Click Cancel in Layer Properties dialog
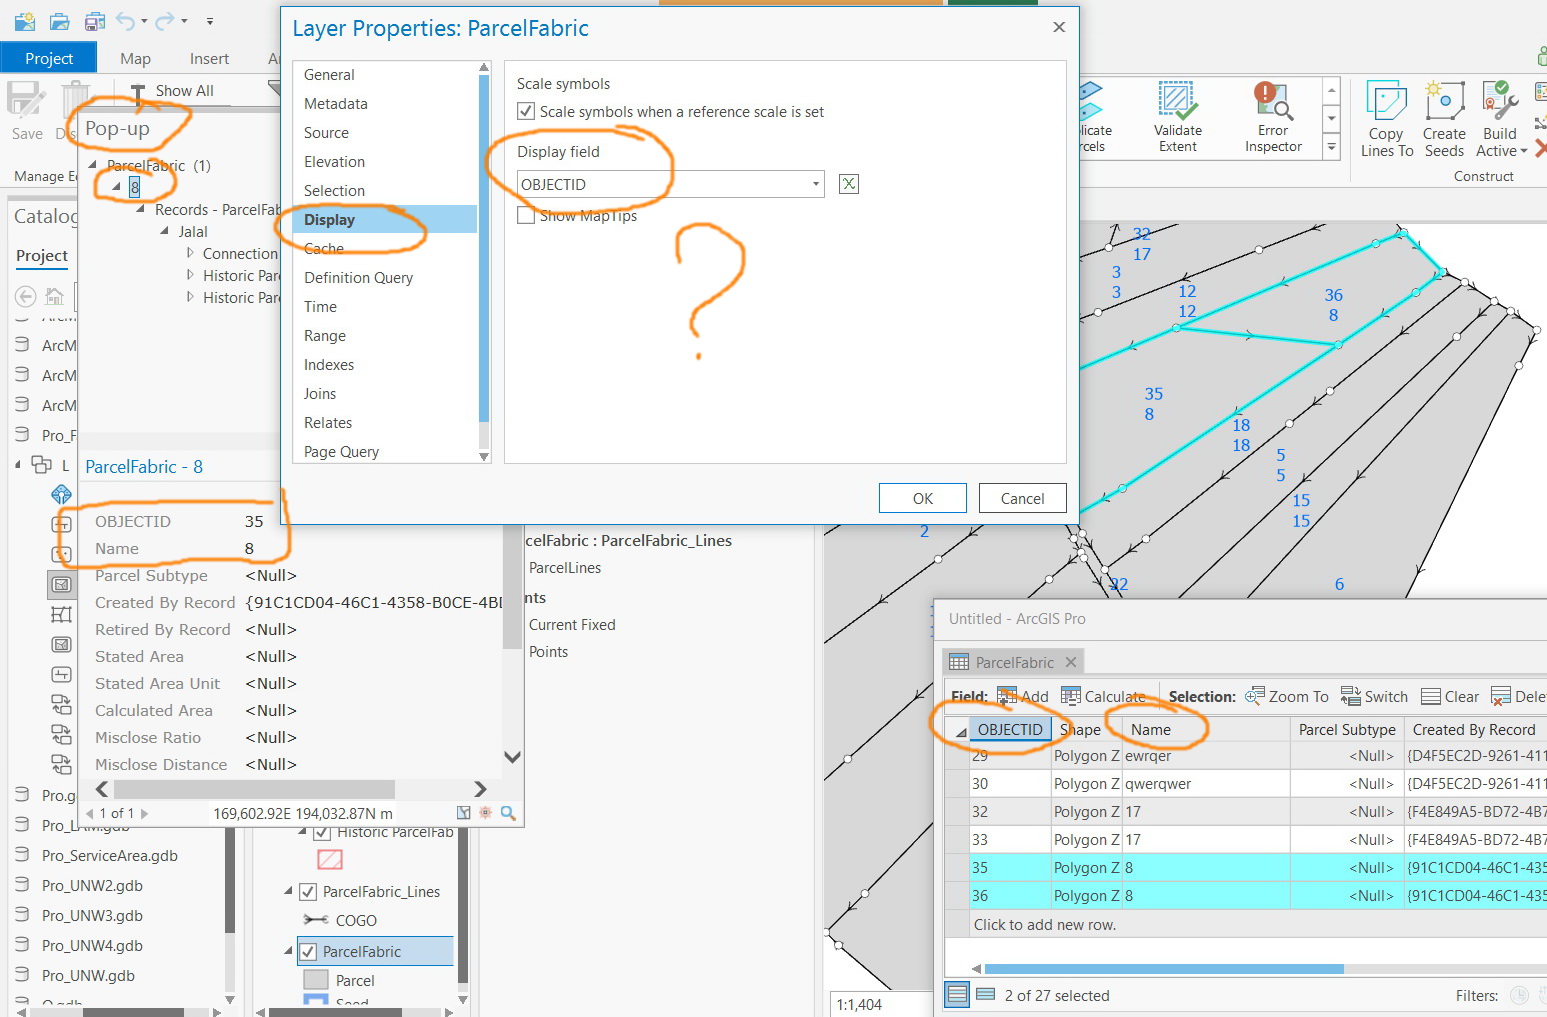Viewport: 1547px width, 1017px height. click(1022, 498)
